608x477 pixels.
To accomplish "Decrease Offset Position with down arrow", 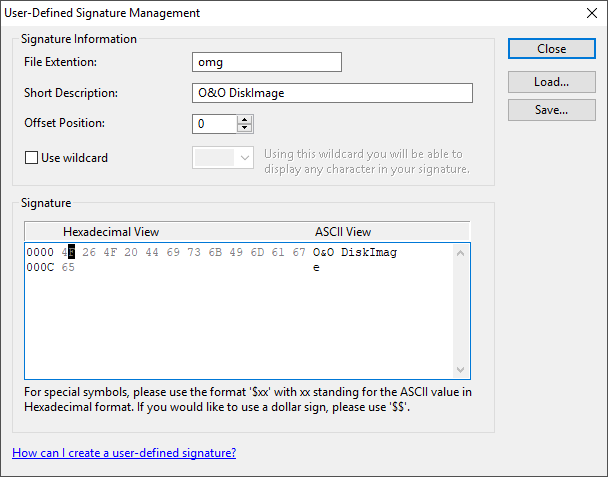I will (x=245, y=129).
